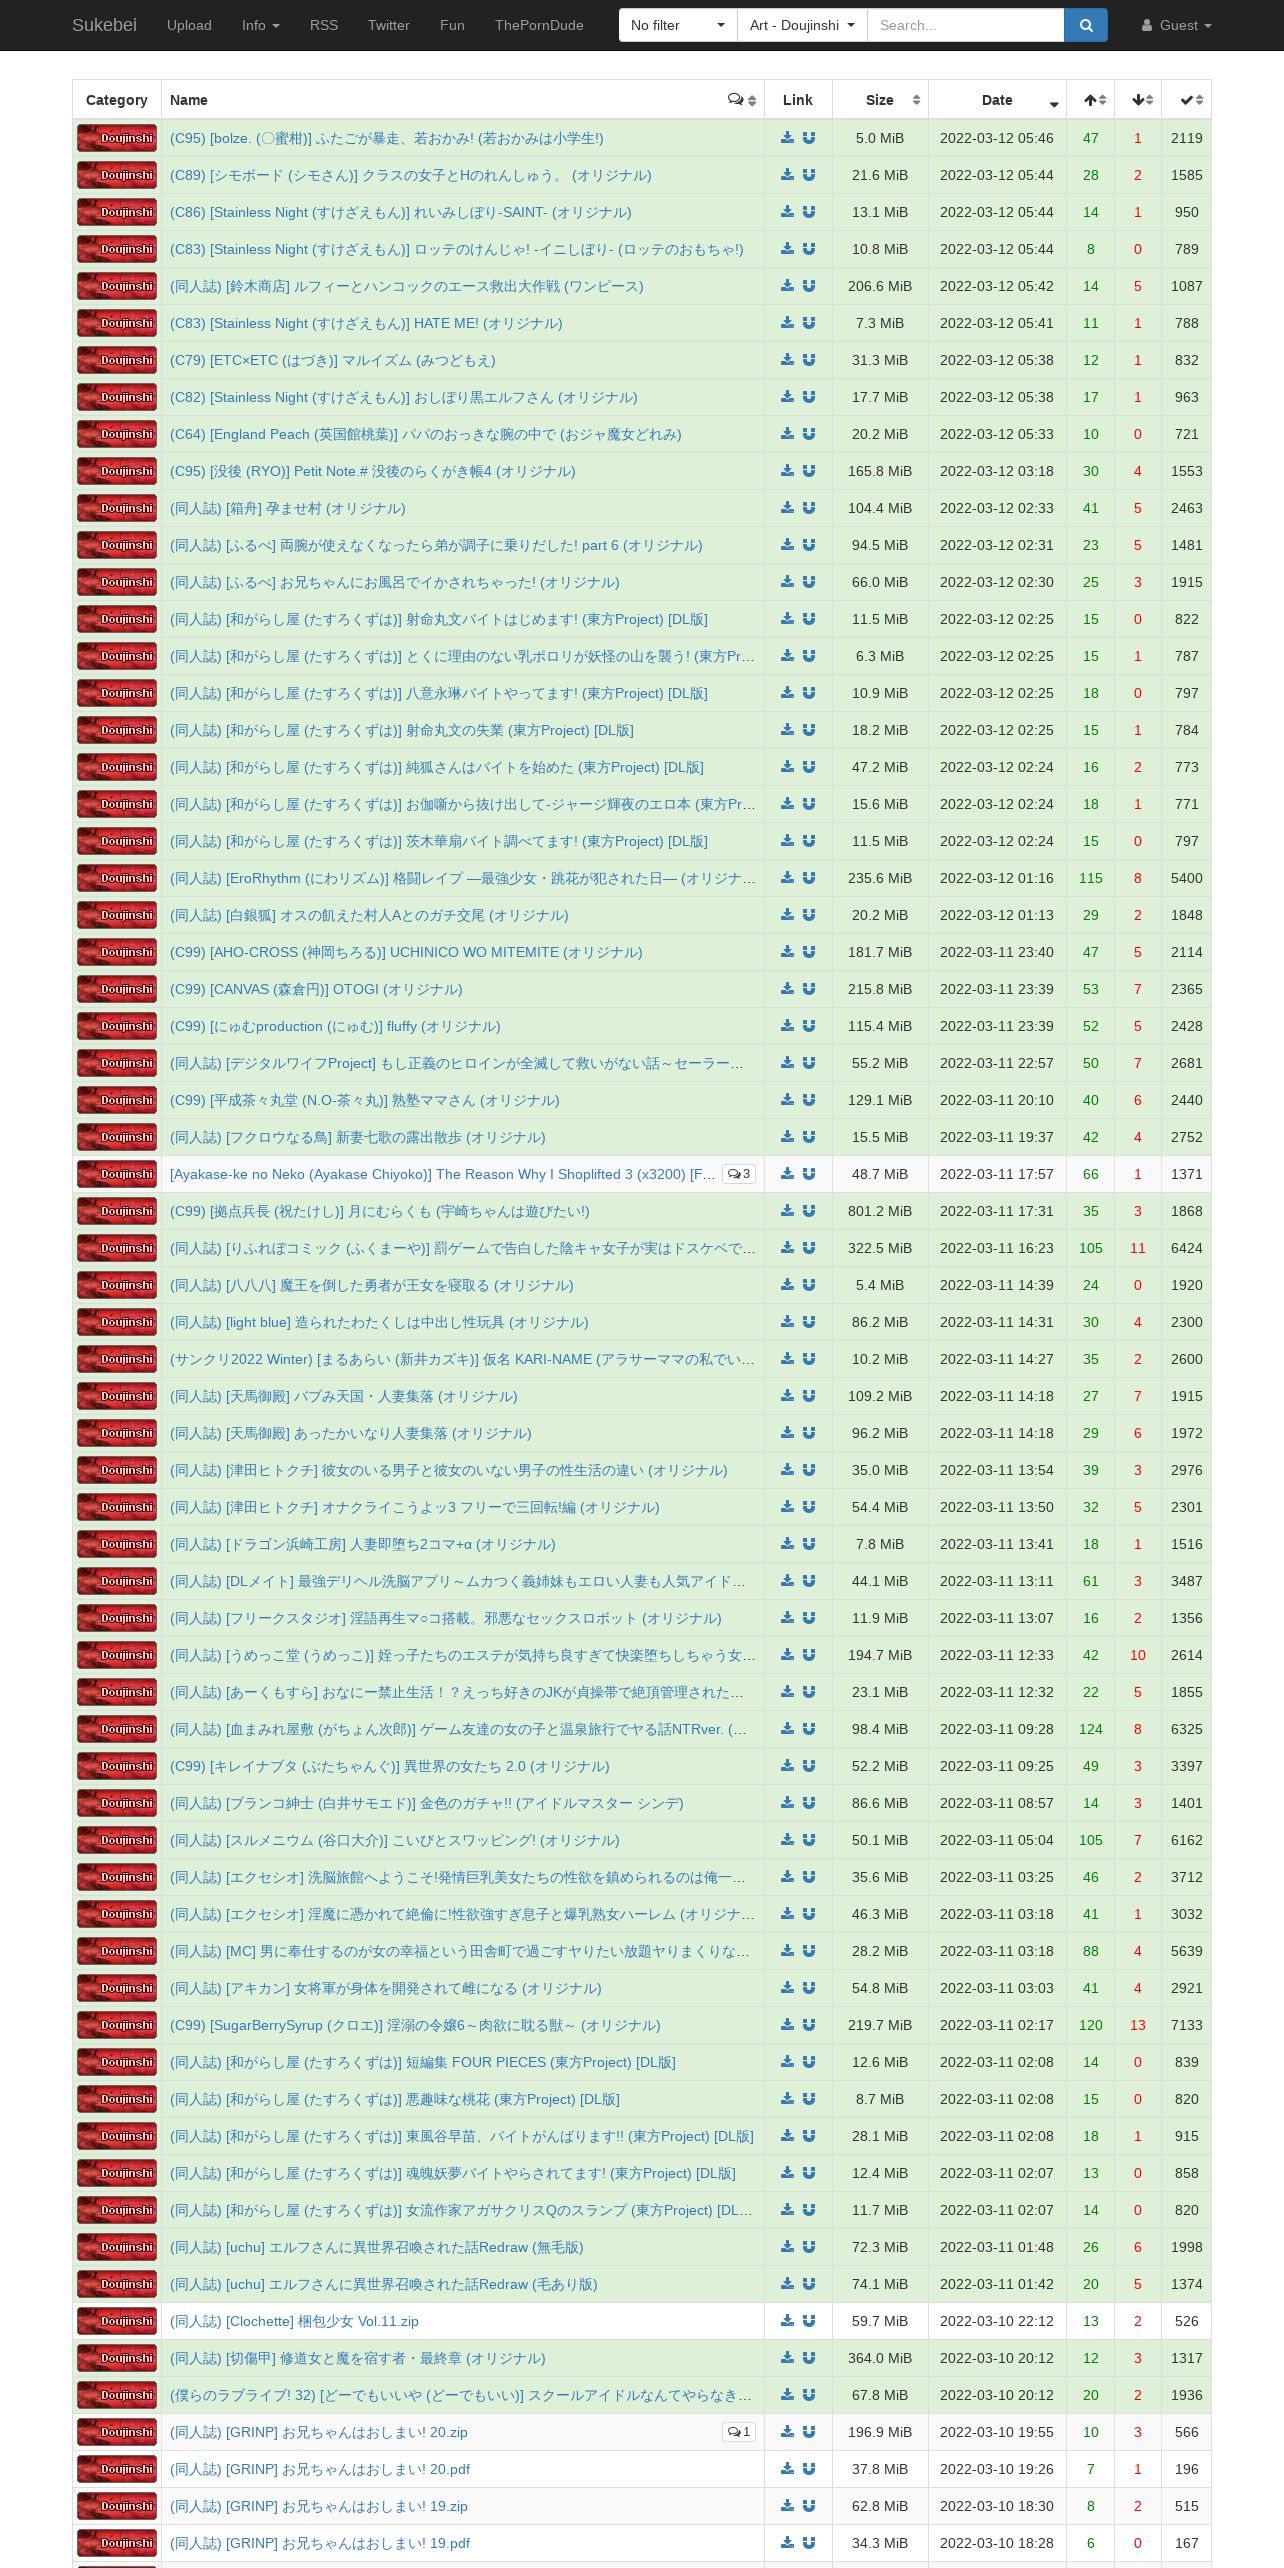Viewport: 1284px width, 2568px height.
Task: Open magnet link for the 181.7 MiB entry
Action: point(809,952)
